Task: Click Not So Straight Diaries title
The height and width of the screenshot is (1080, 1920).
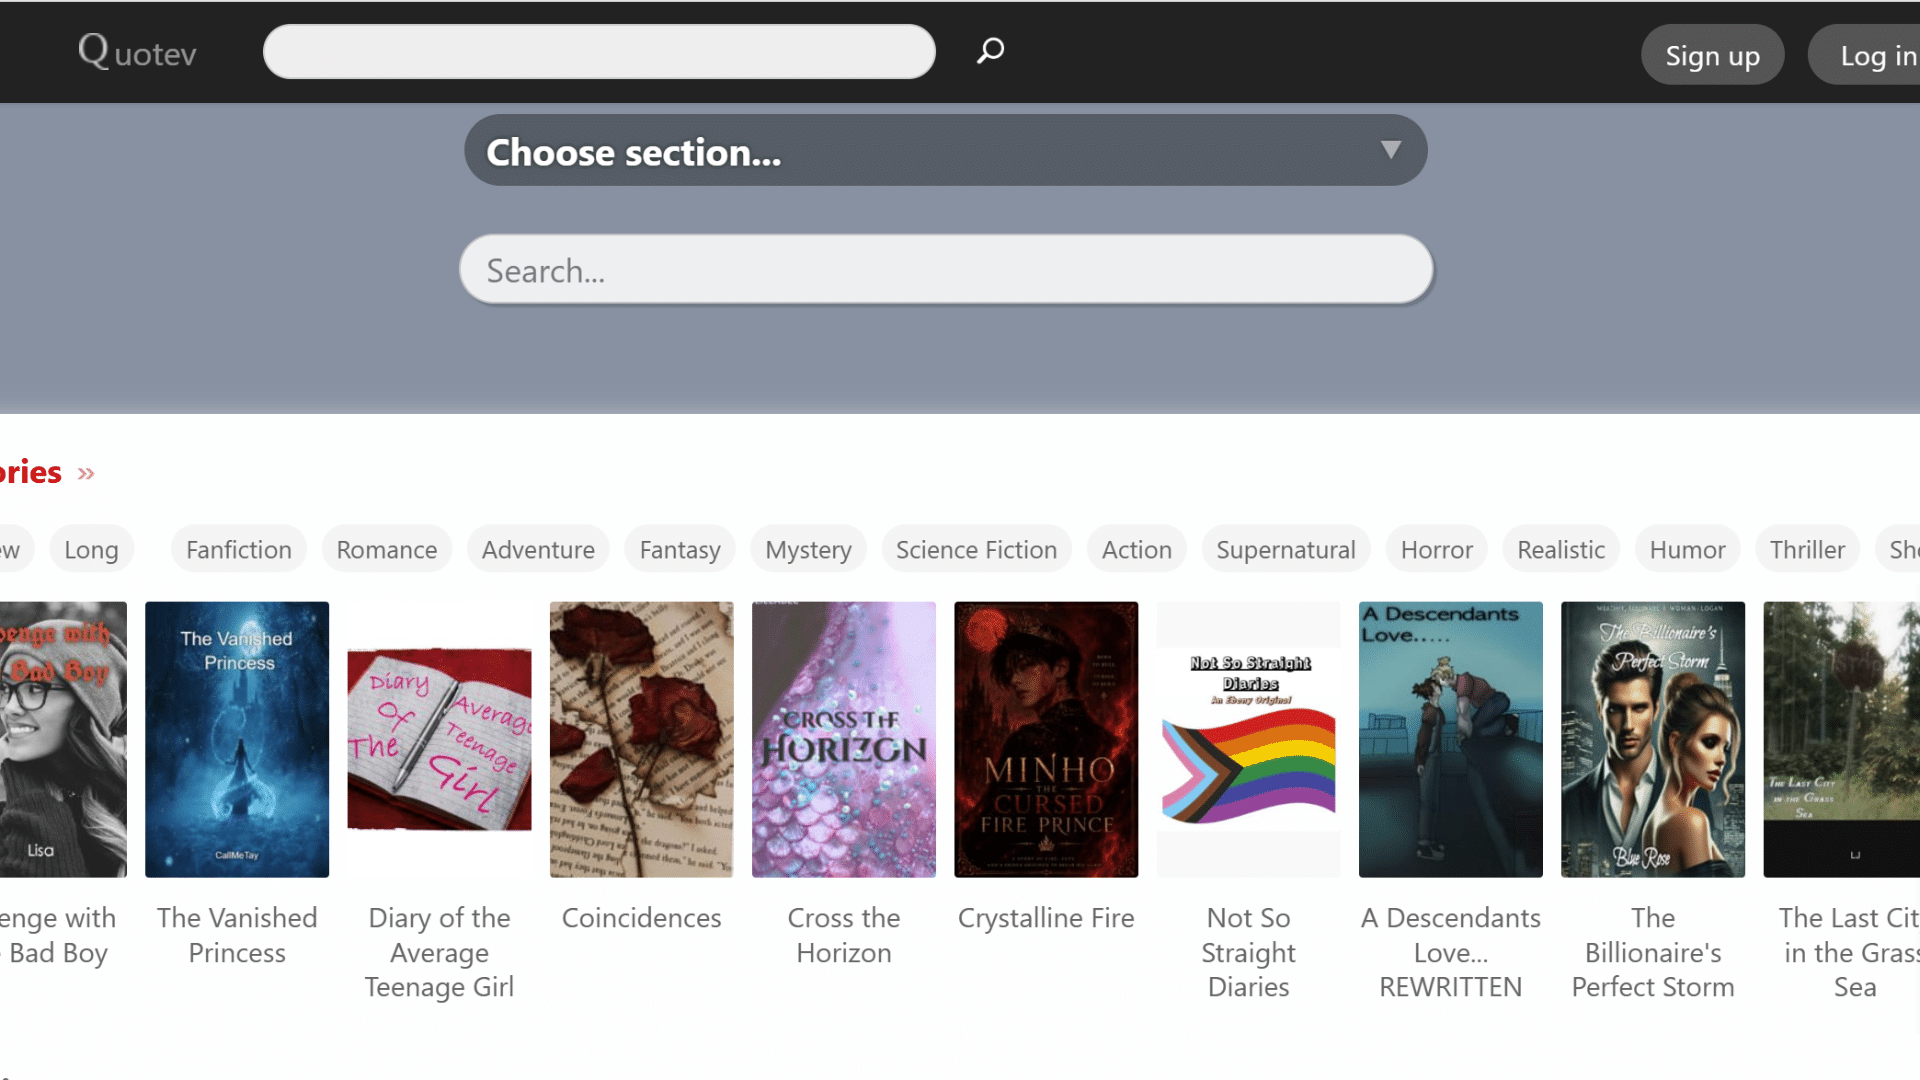Action: point(1248,952)
